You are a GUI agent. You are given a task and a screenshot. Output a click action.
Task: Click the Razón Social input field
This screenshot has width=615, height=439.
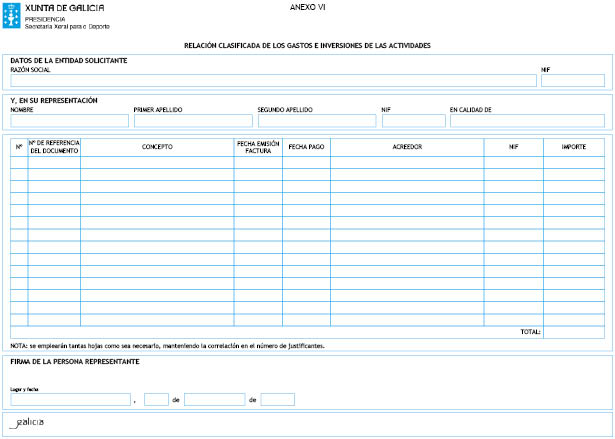click(272, 81)
